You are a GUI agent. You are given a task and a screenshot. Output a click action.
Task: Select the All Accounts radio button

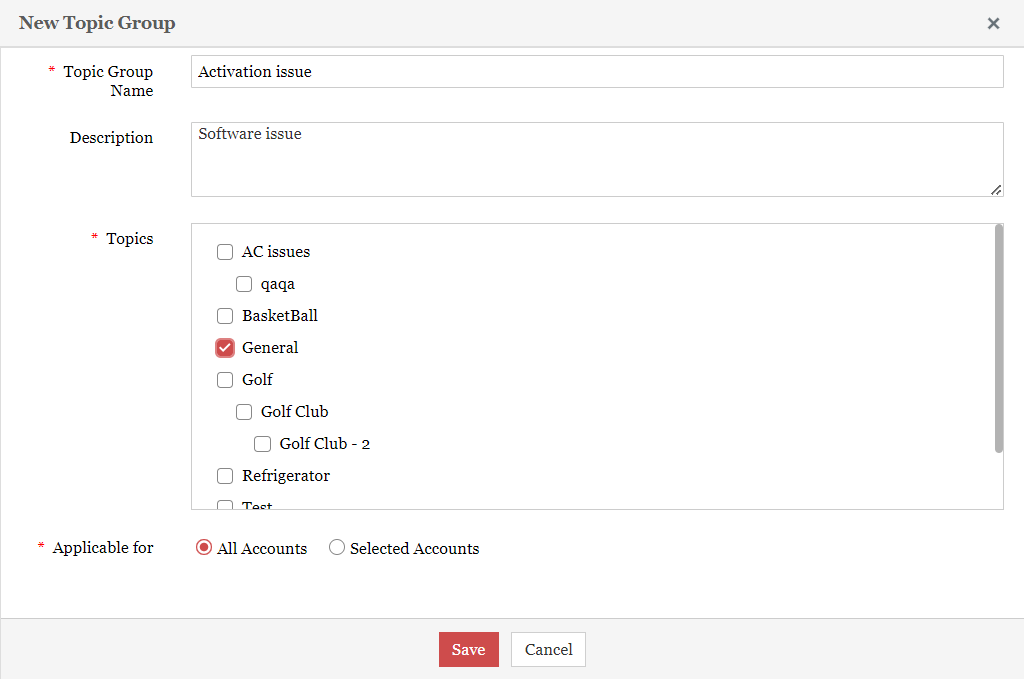204,548
